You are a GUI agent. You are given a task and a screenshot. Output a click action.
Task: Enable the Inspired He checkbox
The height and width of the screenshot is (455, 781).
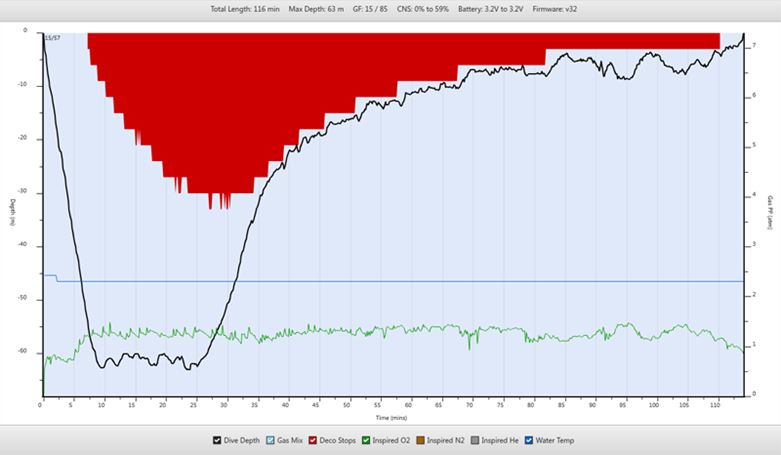(475, 440)
